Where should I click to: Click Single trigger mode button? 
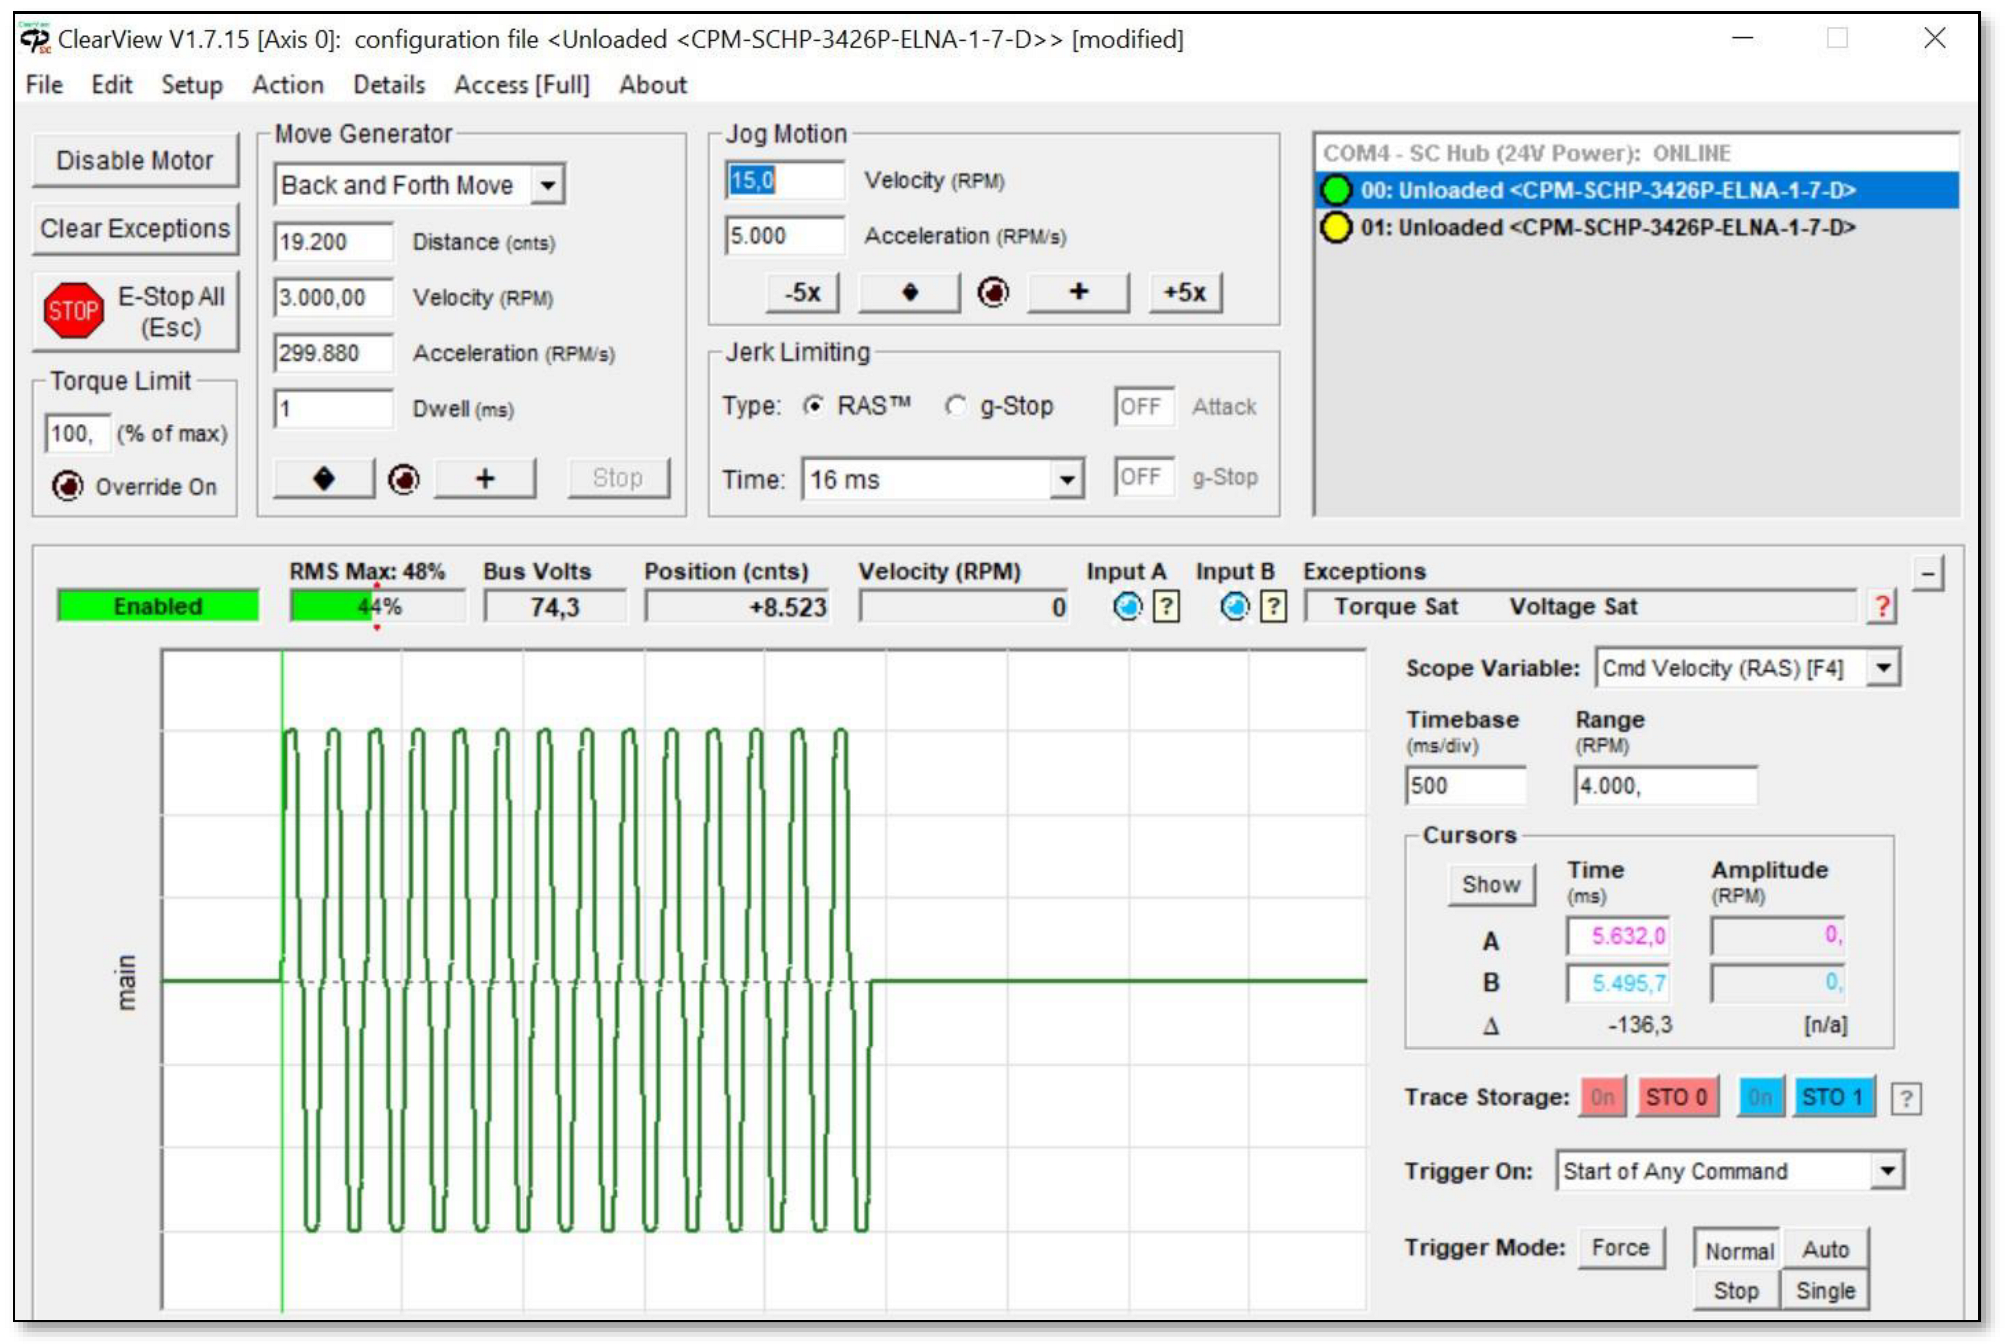pos(1825,1291)
